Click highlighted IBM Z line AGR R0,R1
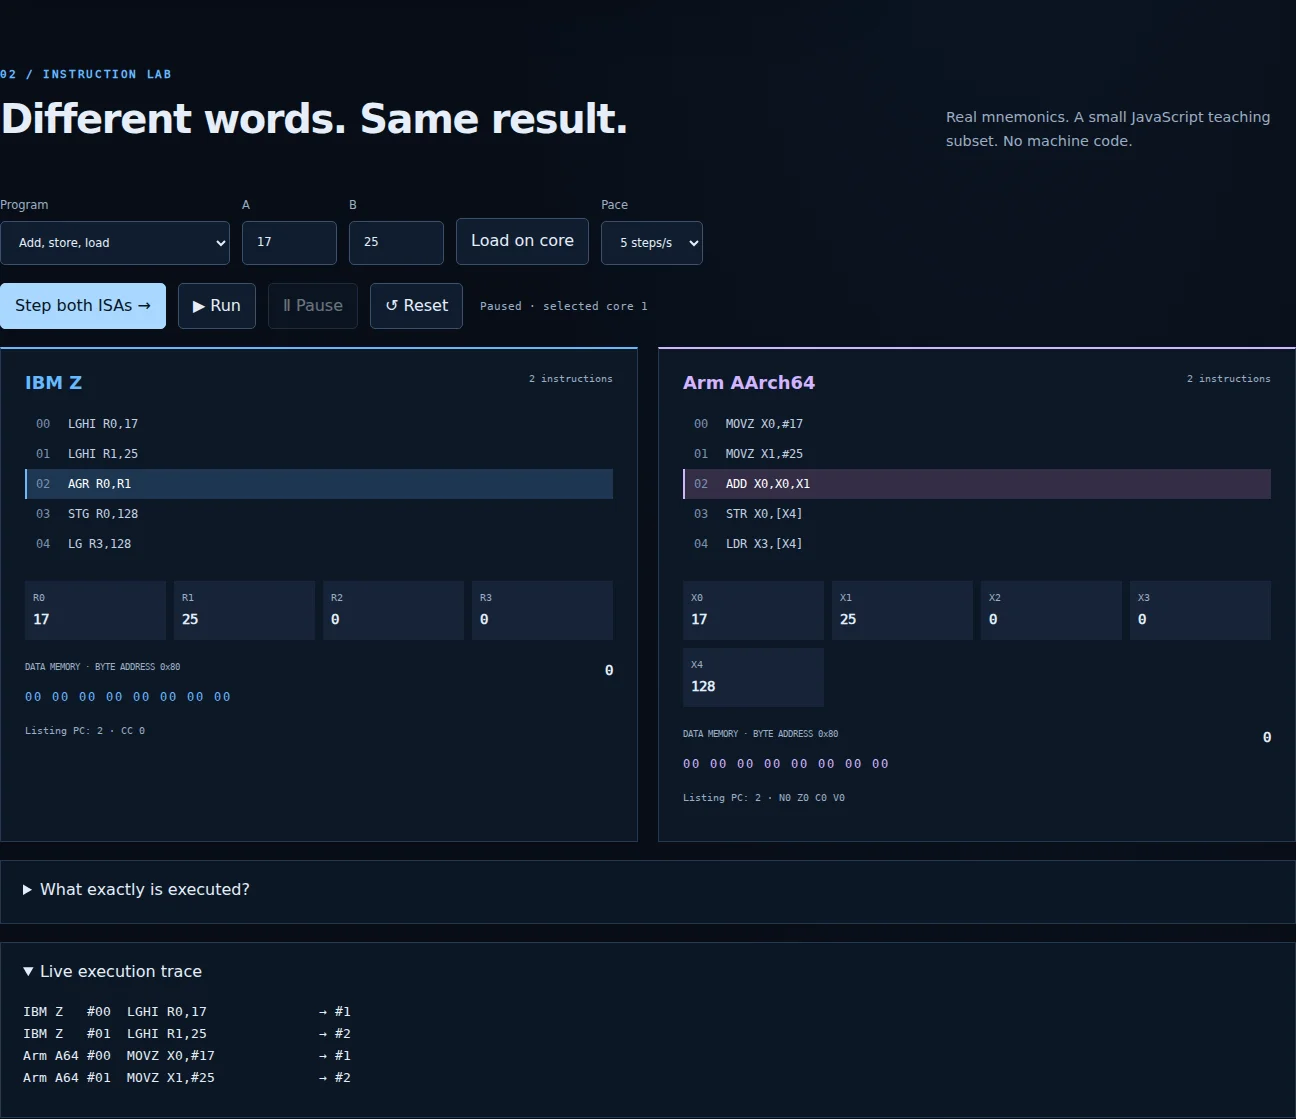This screenshot has width=1296, height=1119. coord(319,484)
